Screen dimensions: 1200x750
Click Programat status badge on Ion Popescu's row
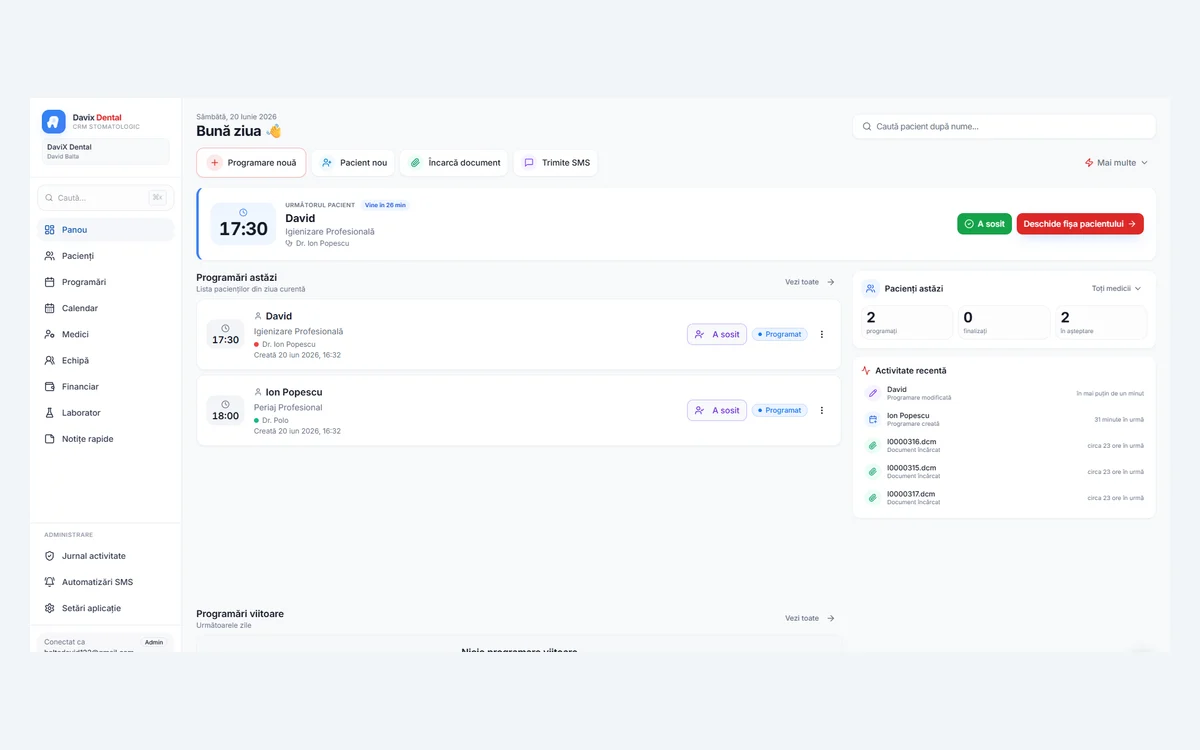[780, 410]
